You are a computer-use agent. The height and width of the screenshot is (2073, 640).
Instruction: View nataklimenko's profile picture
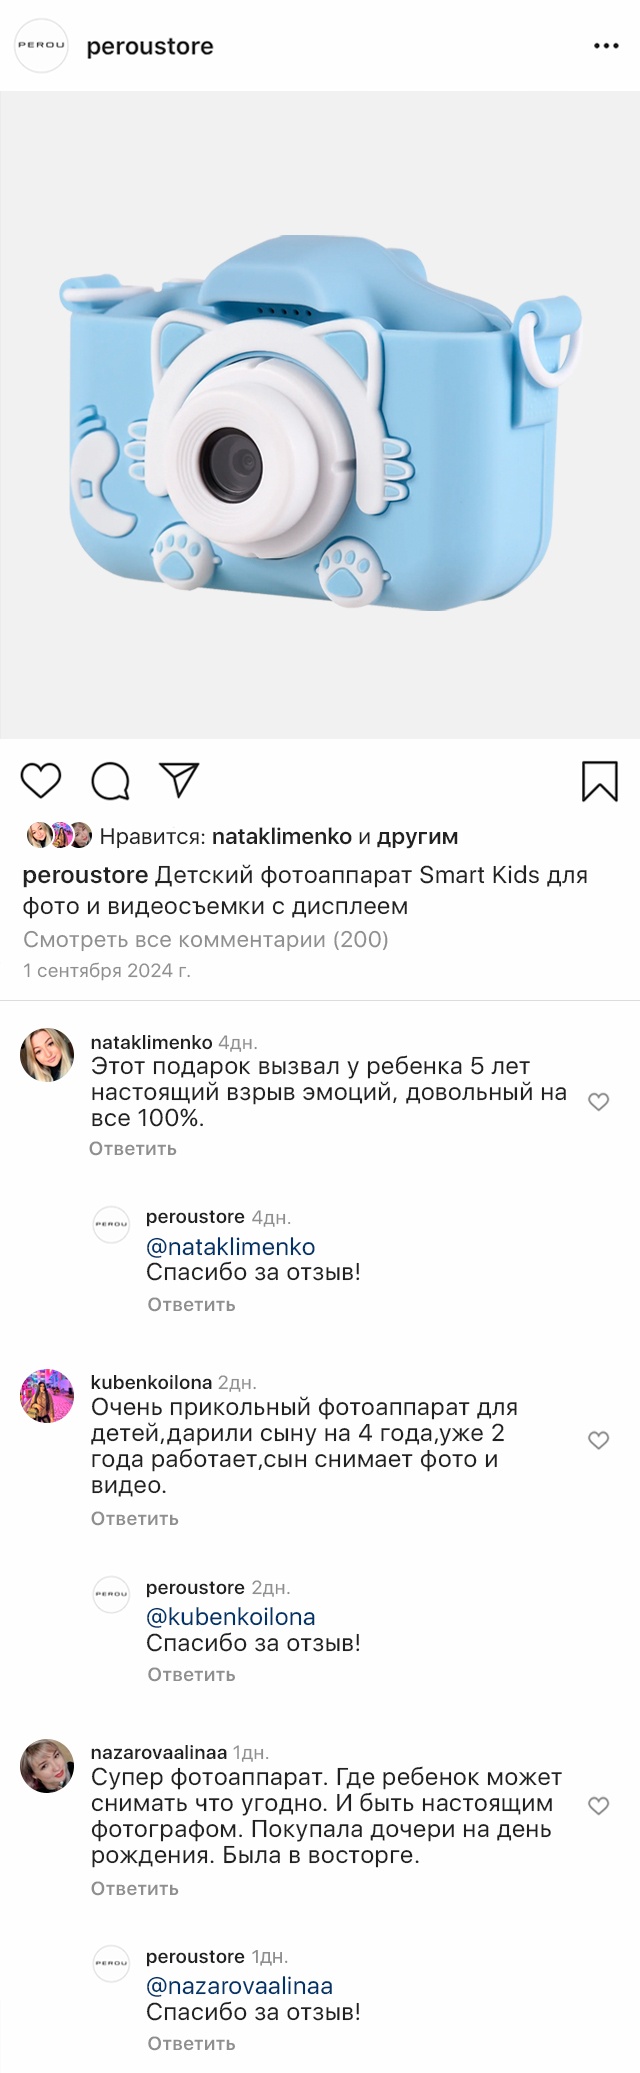point(47,1055)
